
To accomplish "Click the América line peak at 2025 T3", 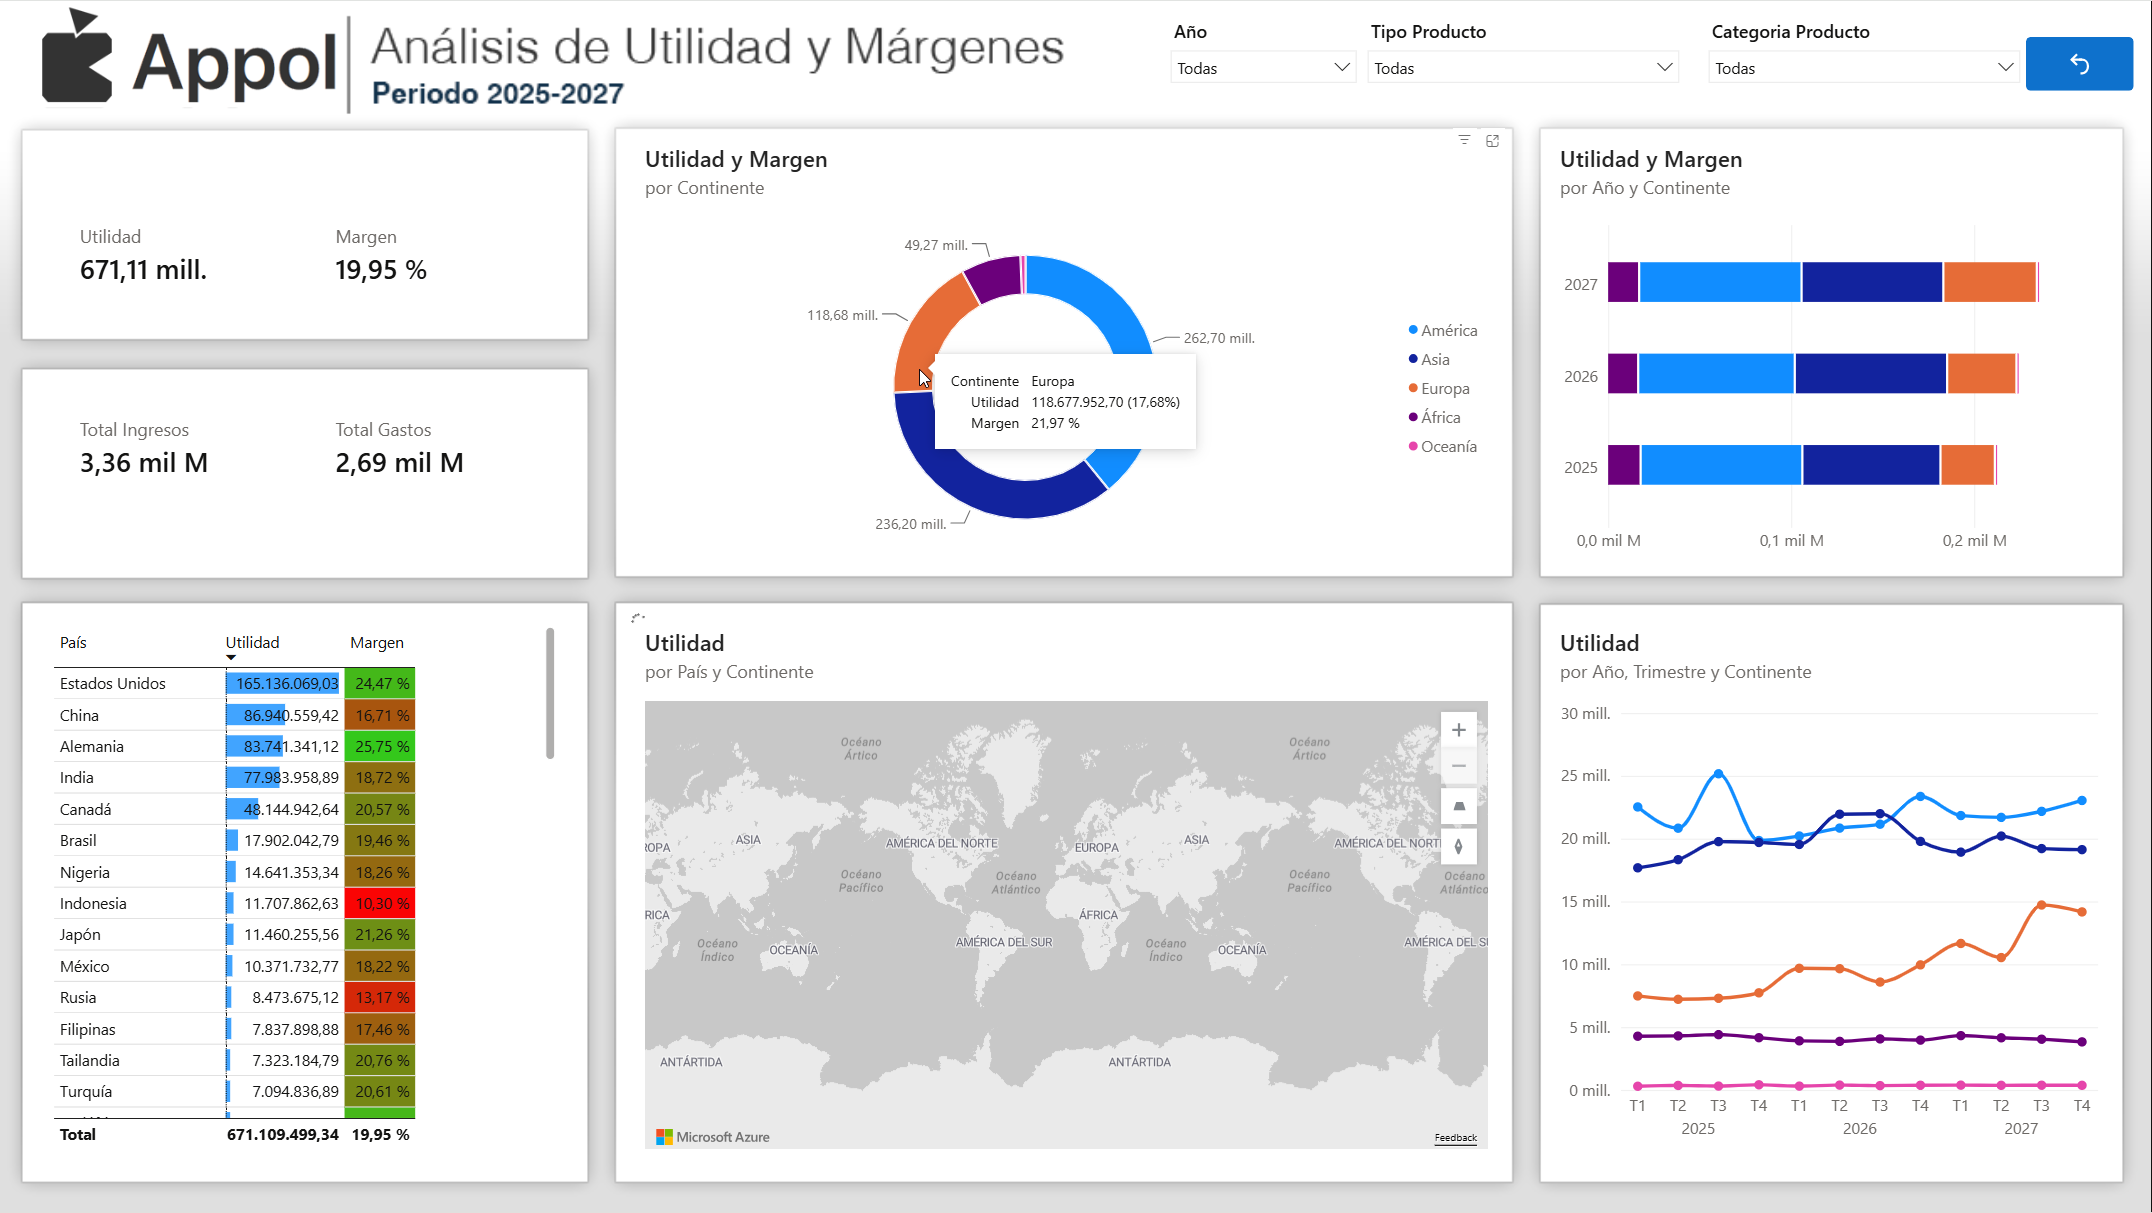I will [x=1718, y=773].
